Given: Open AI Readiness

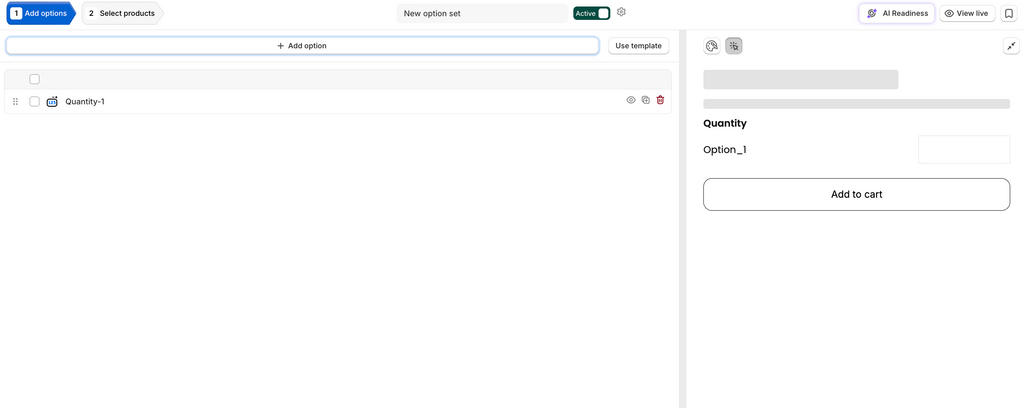Looking at the screenshot, I should coord(897,13).
